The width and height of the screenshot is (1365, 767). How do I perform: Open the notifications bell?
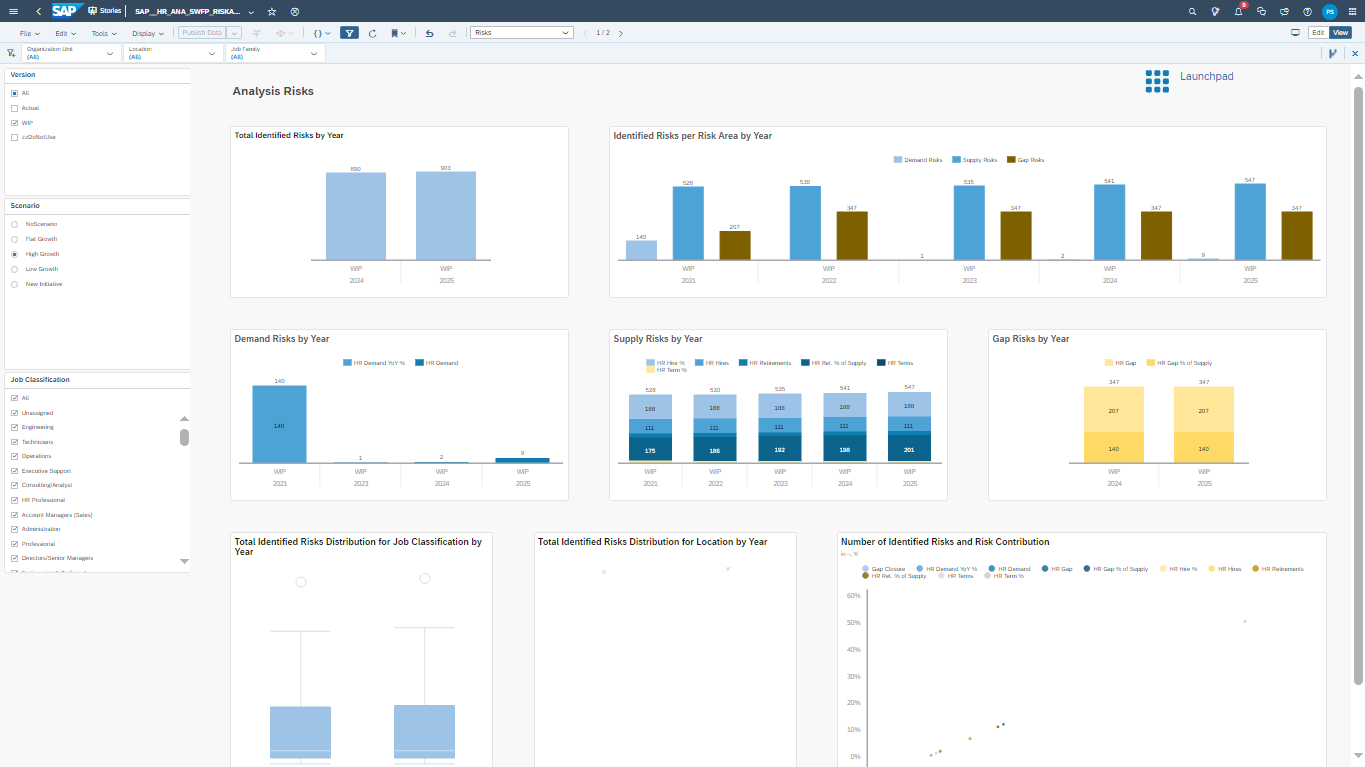tap(1238, 11)
